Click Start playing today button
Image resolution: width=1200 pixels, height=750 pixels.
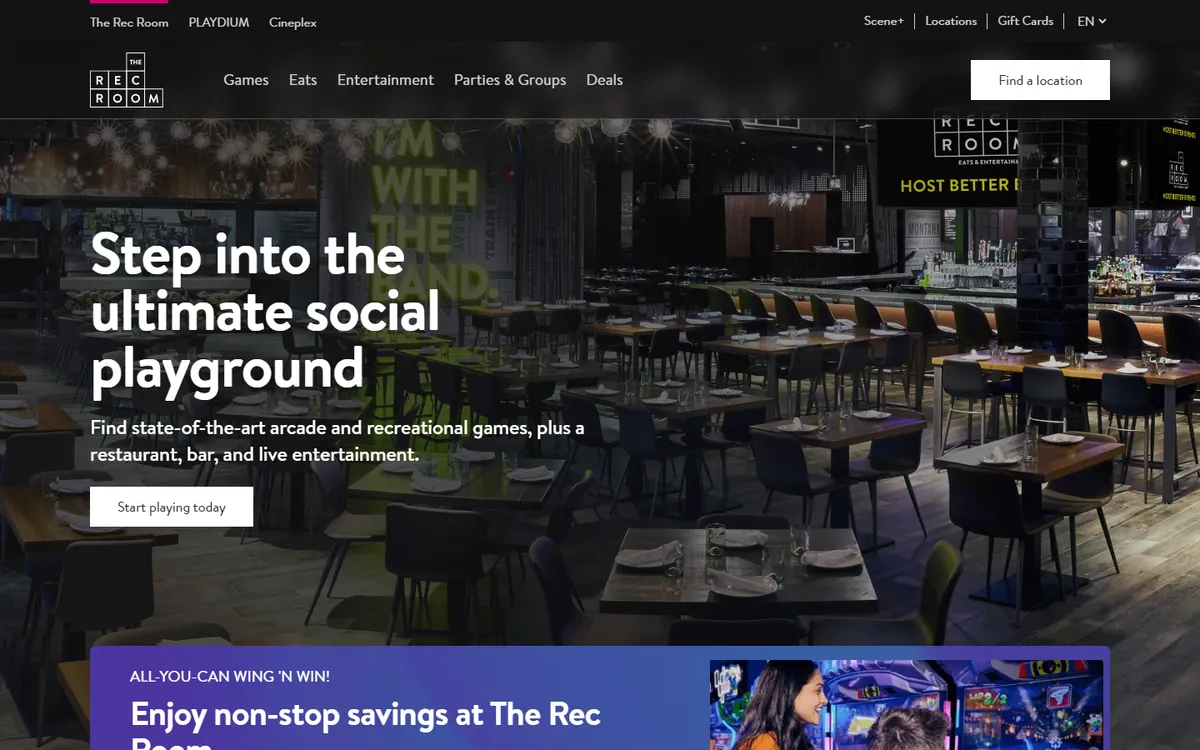tap(171, 507)
